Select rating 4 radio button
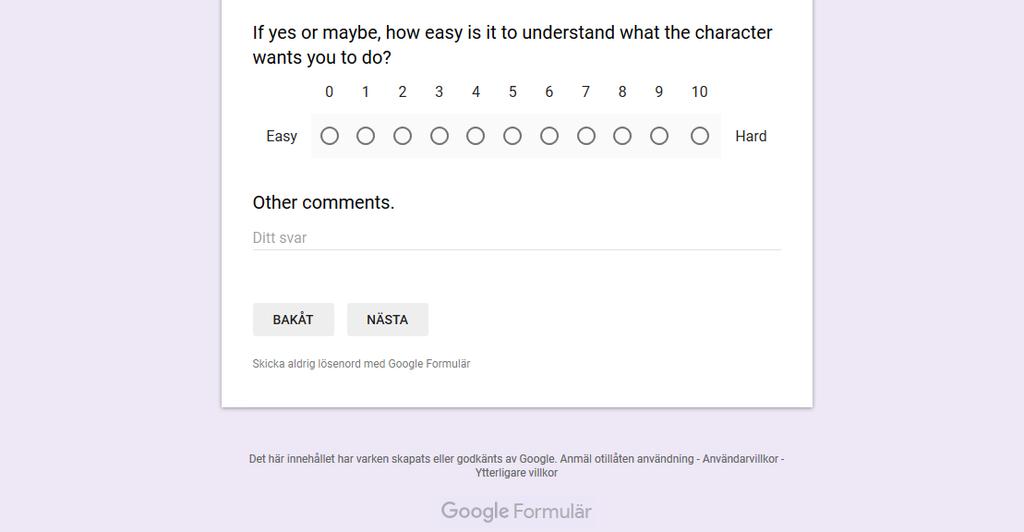Viewport: 1024px width, 532px height. [475, 136]
